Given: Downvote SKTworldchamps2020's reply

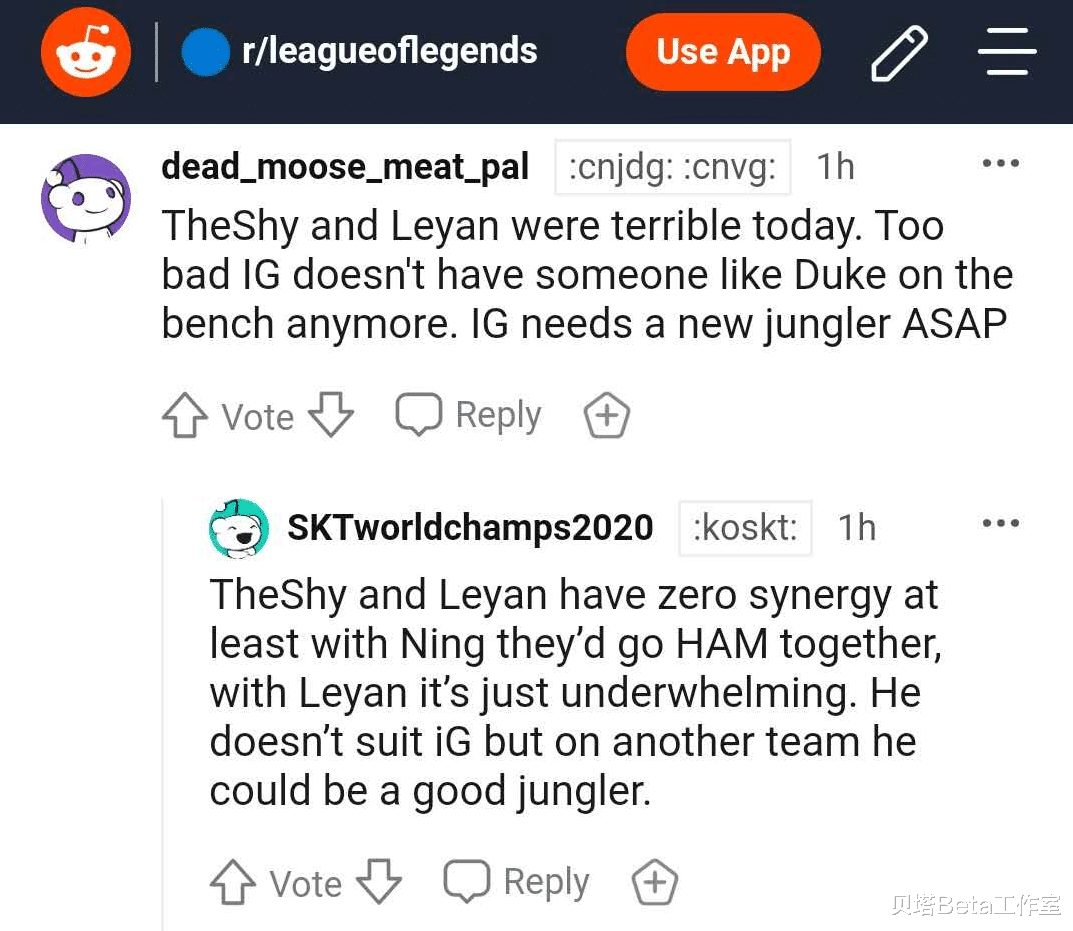Looking at the screenshot, I should pyautogui.click(x=378, y=882).
